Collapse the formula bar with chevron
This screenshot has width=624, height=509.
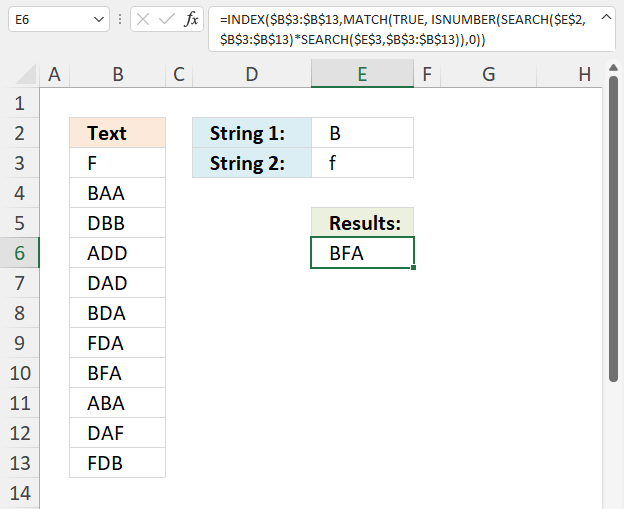pos(605,17)
